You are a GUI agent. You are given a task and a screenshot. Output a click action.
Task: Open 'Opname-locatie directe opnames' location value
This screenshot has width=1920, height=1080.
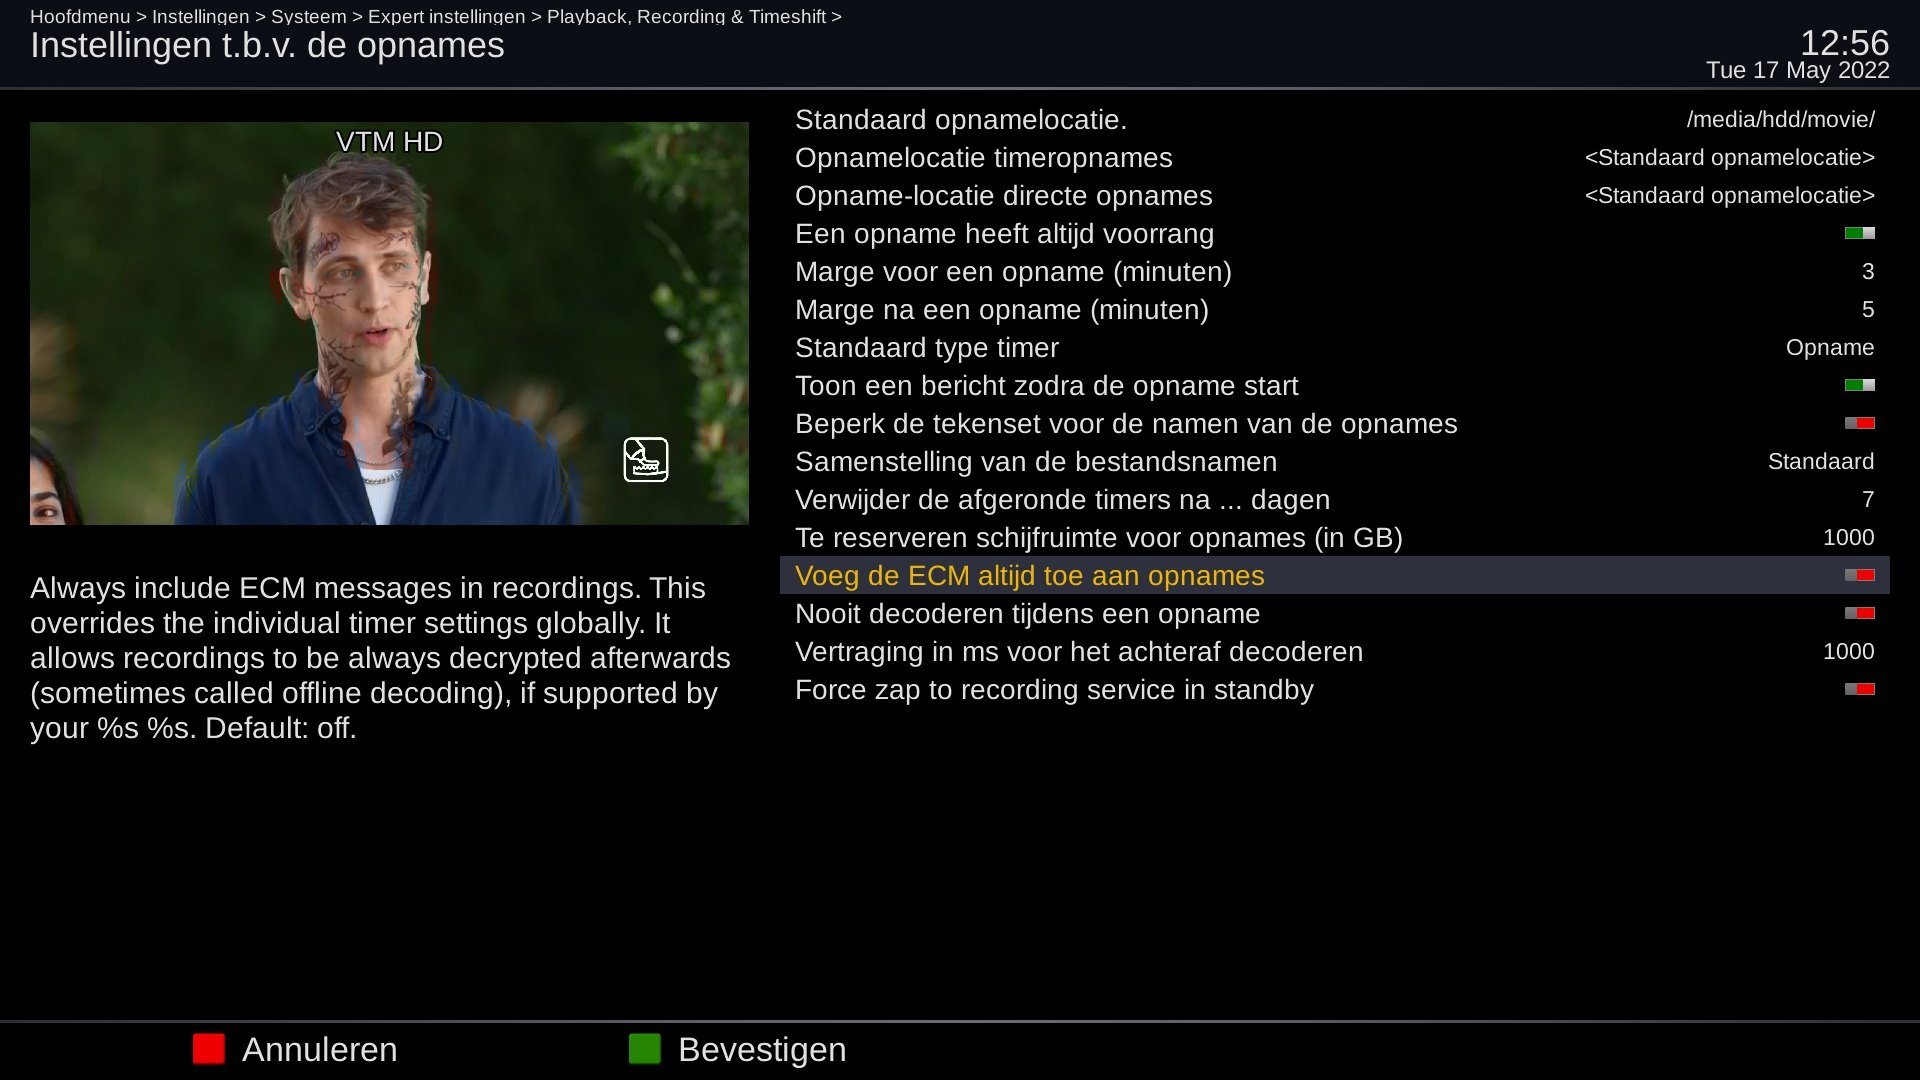(1729, 196)
